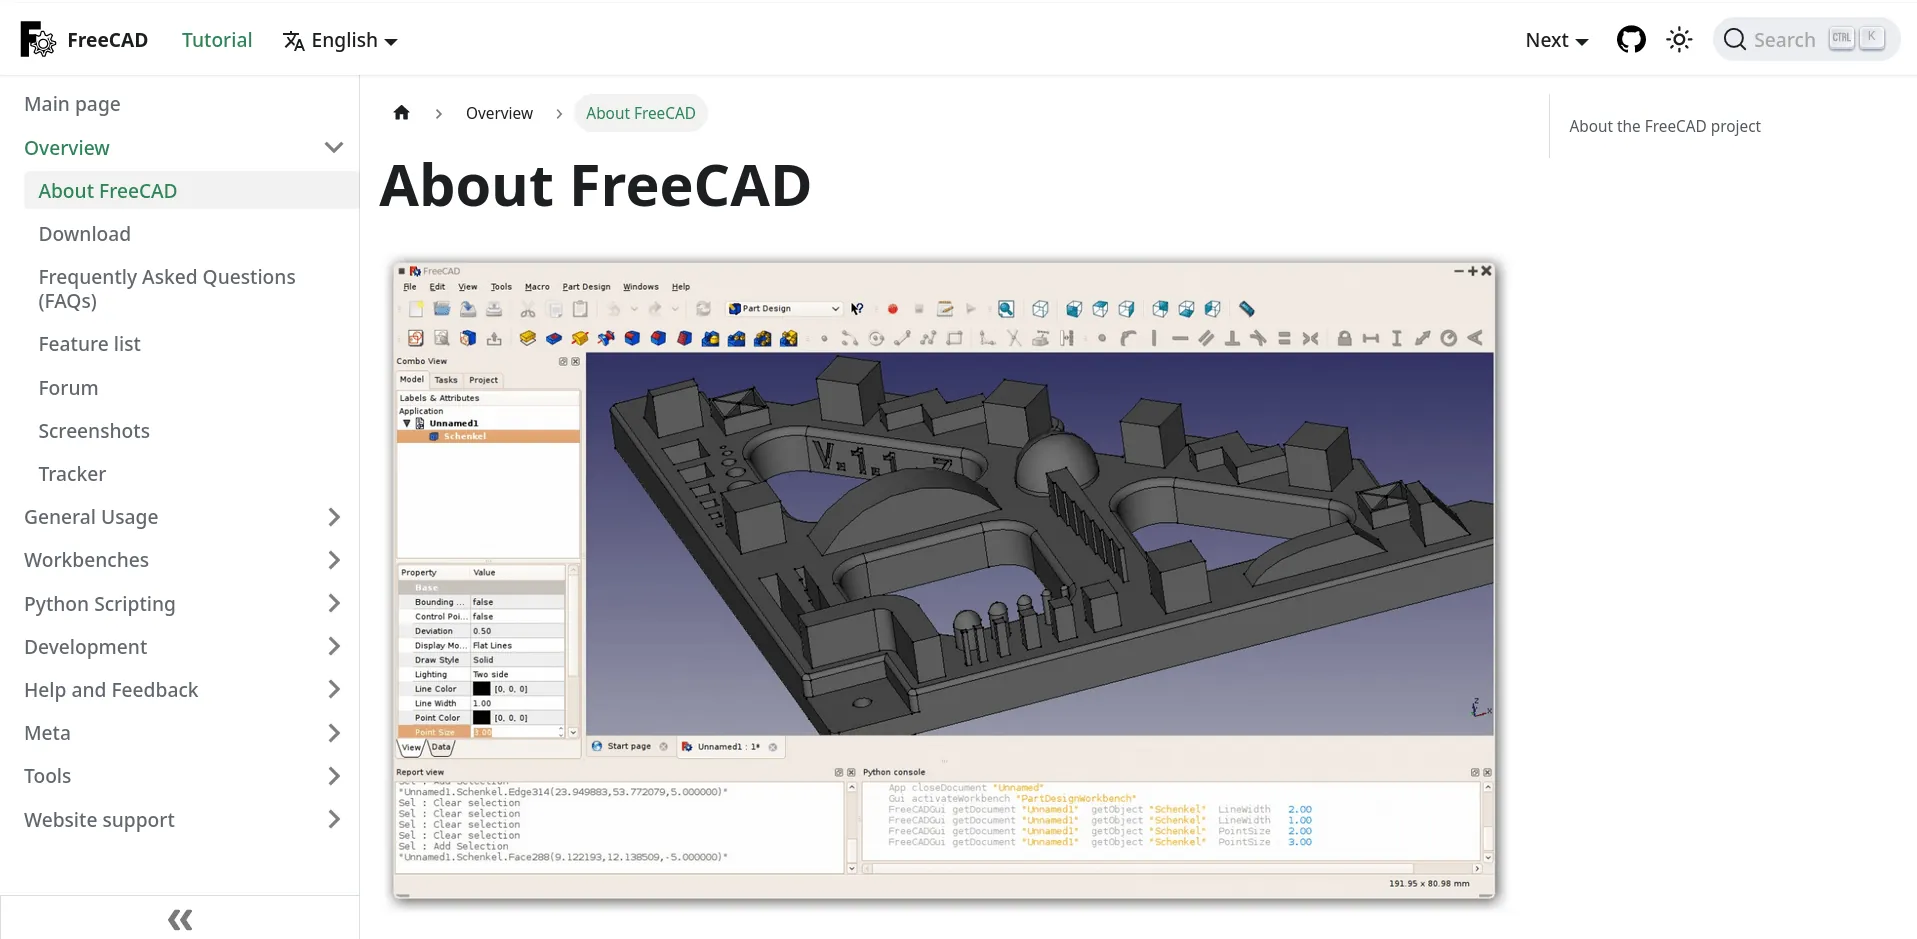Toggle the light/dark theme sun icon
This screenshot has height=939, width=1917.
click(1679, 40)
